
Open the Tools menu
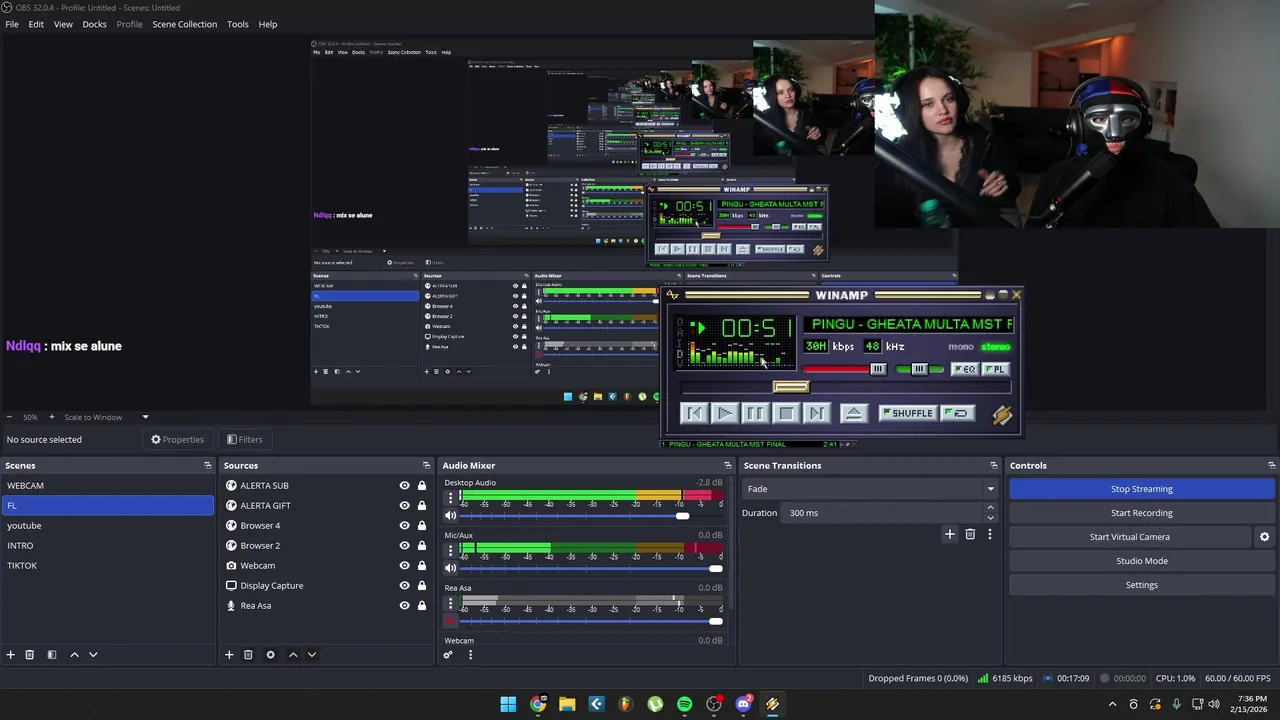[237, 24]
